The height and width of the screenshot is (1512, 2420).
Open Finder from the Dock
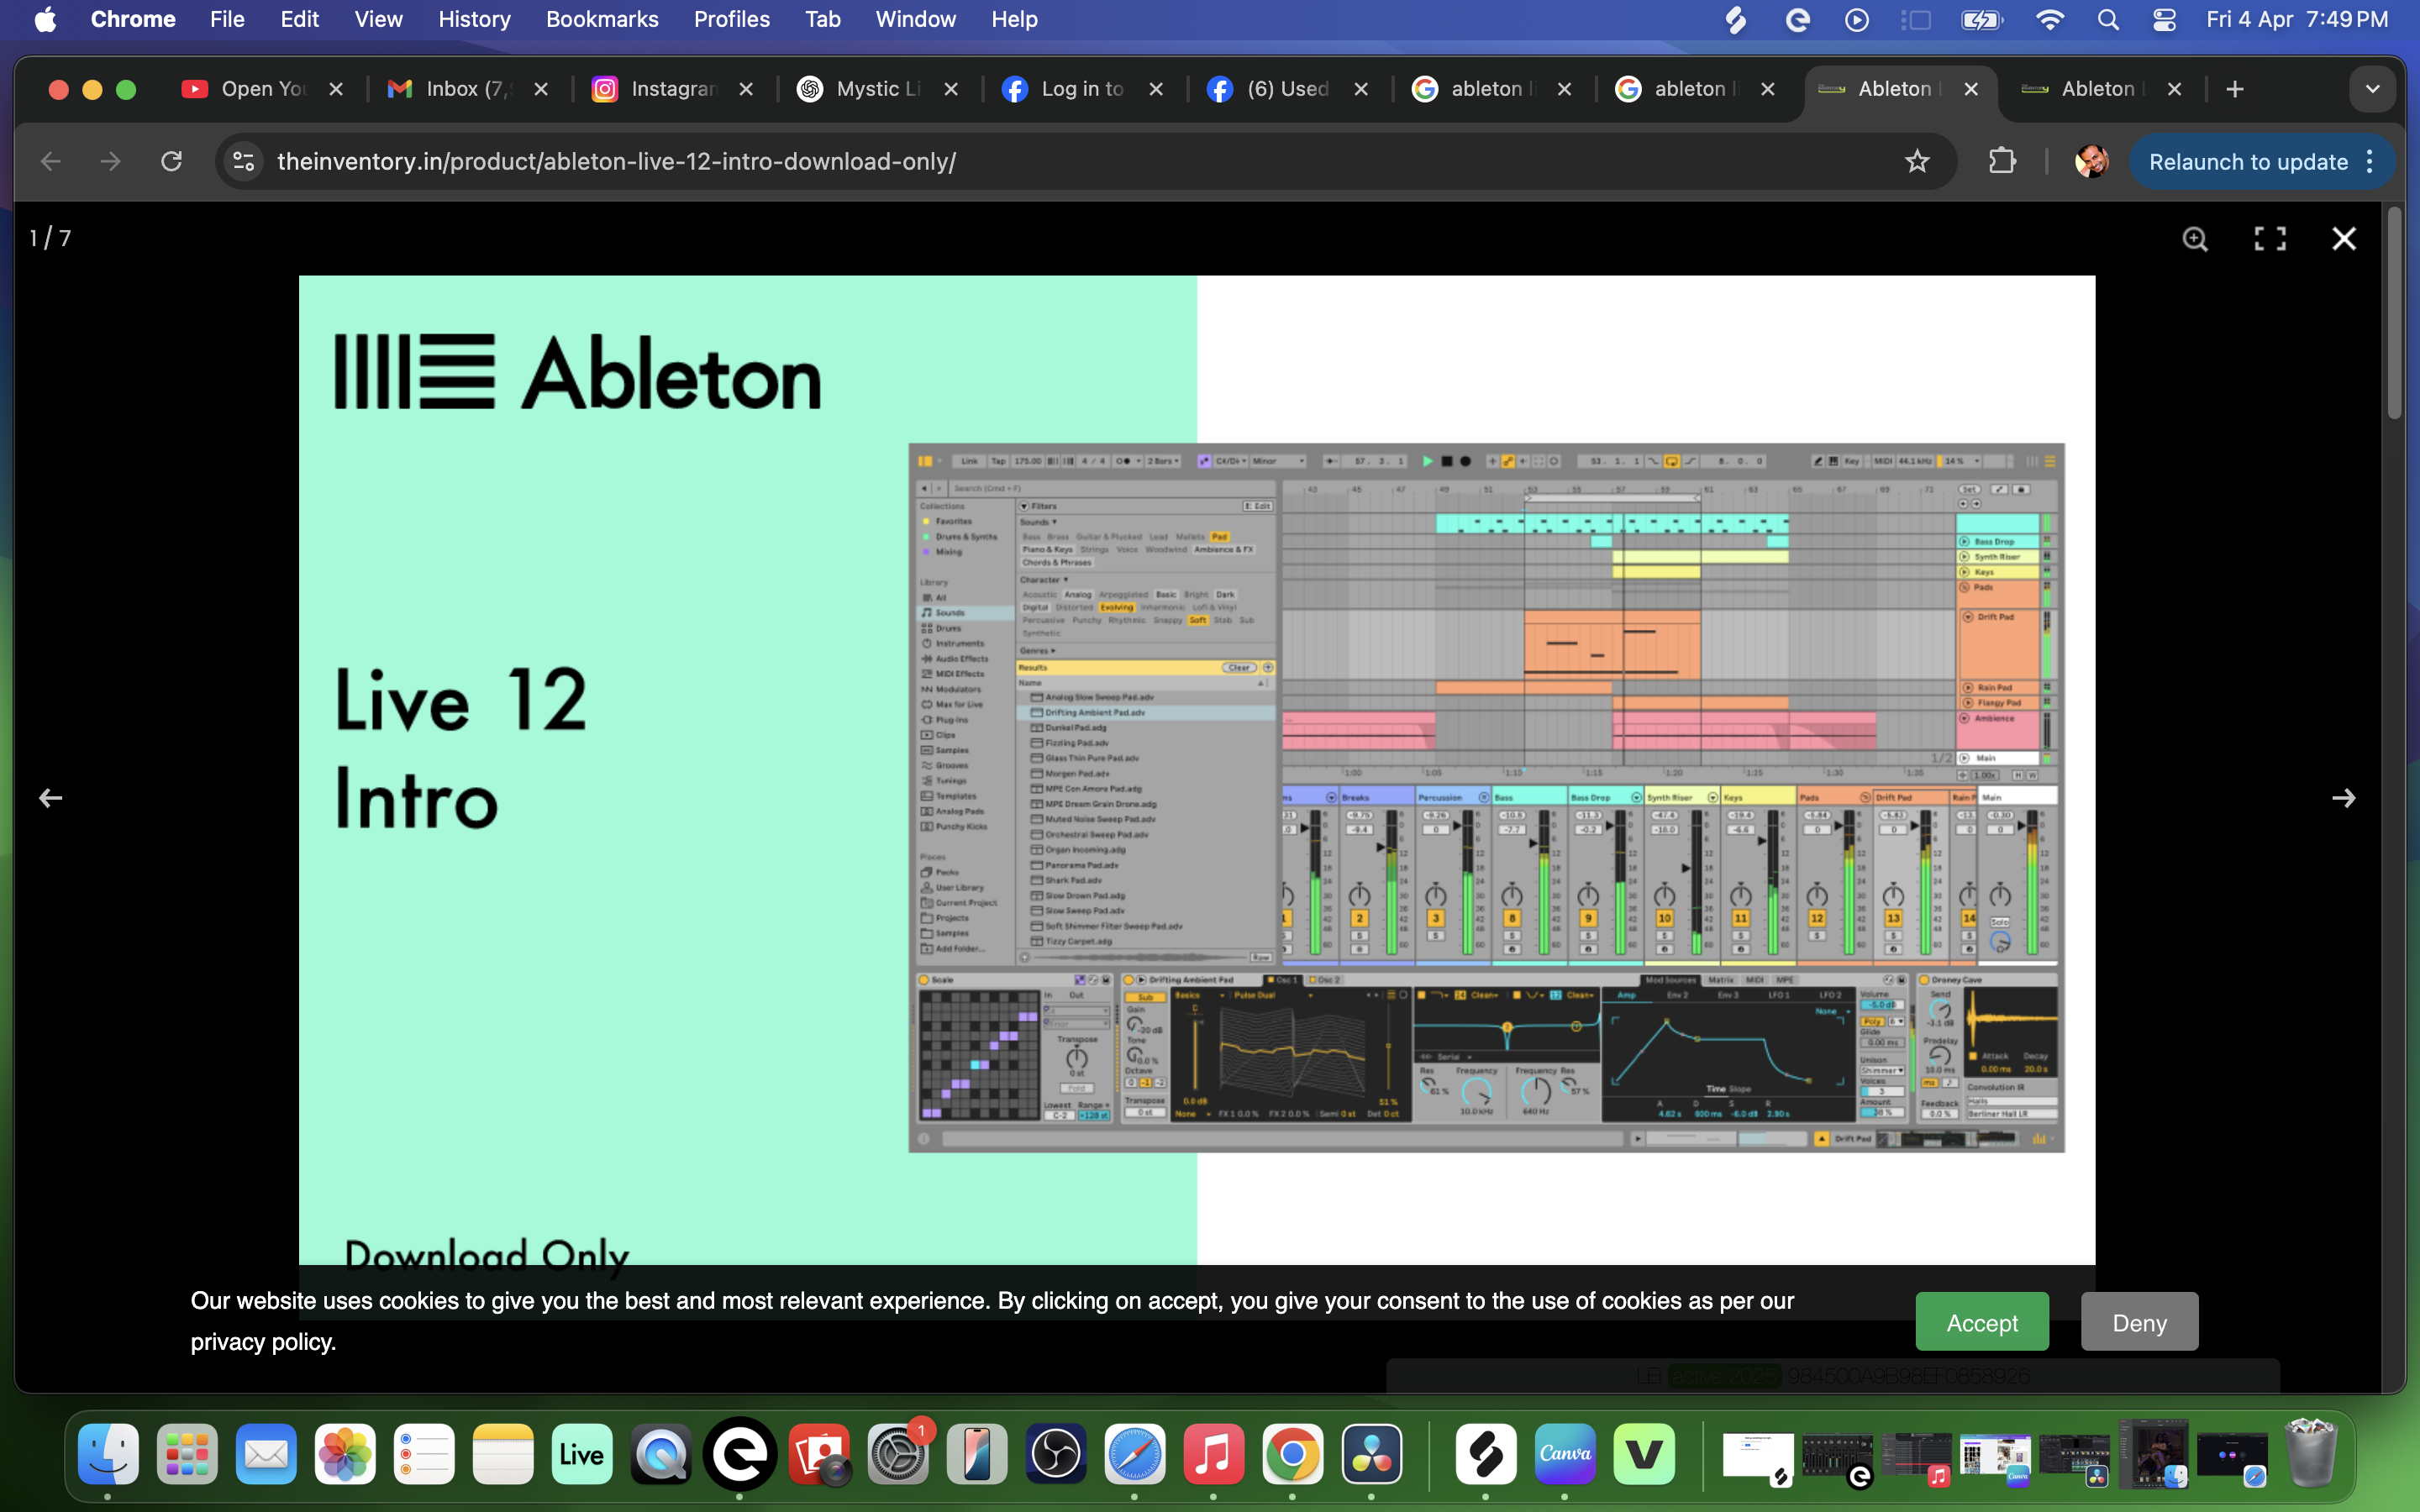[x=108, y=1454]
